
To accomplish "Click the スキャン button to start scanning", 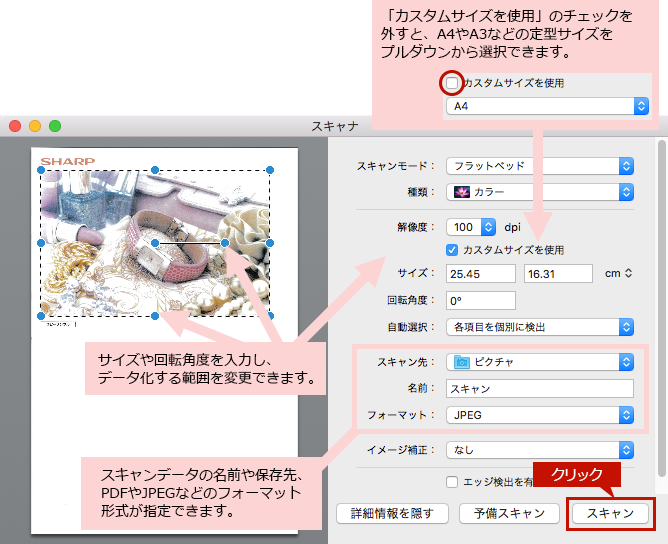I will (610, 513).
